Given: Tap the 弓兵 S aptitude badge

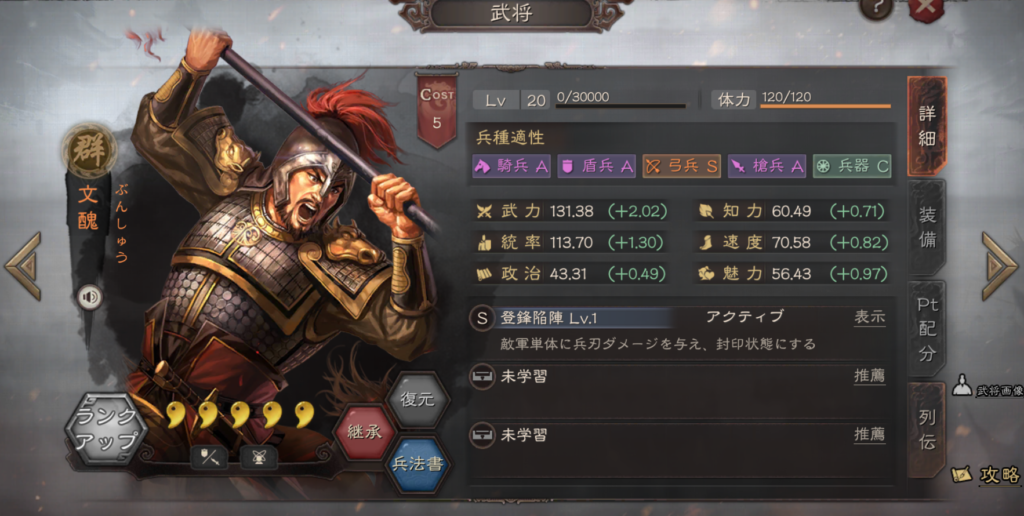Looking at the screenshot, I should click(x=681, y=166).
